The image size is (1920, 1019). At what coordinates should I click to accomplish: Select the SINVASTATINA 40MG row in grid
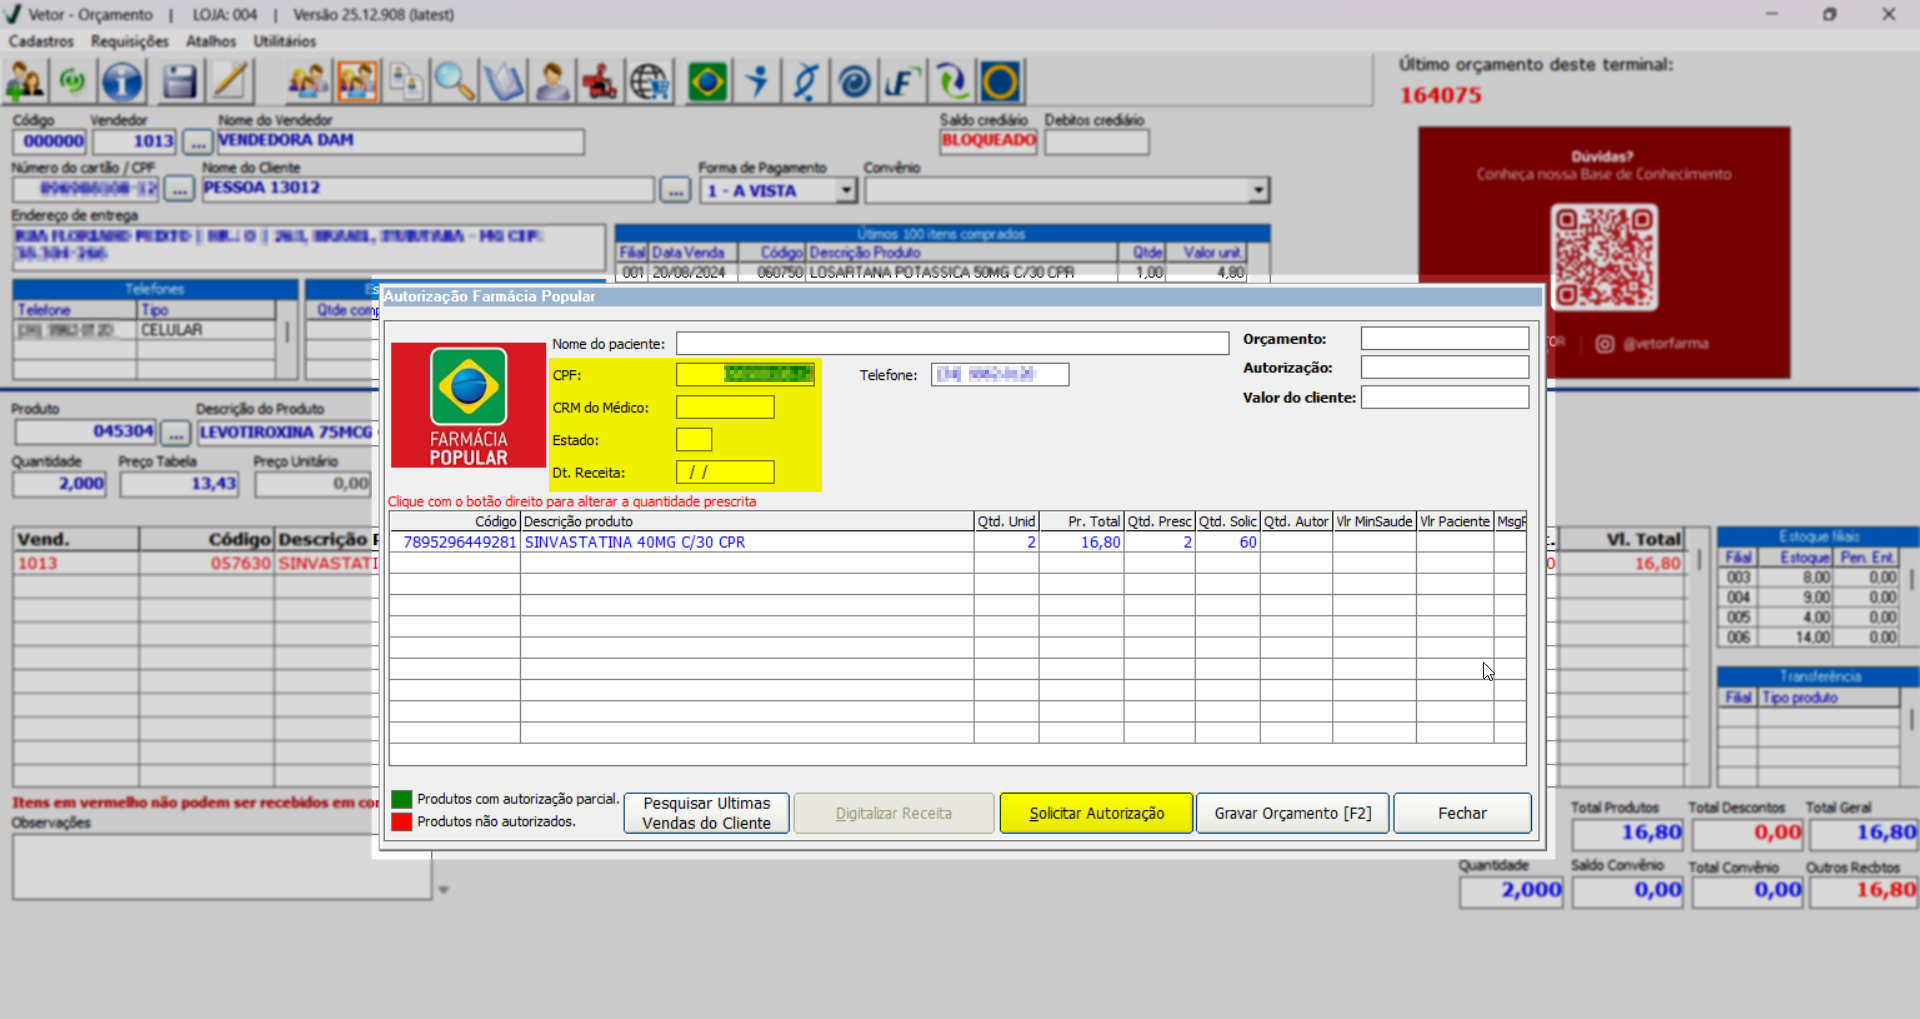coord(634,542)
